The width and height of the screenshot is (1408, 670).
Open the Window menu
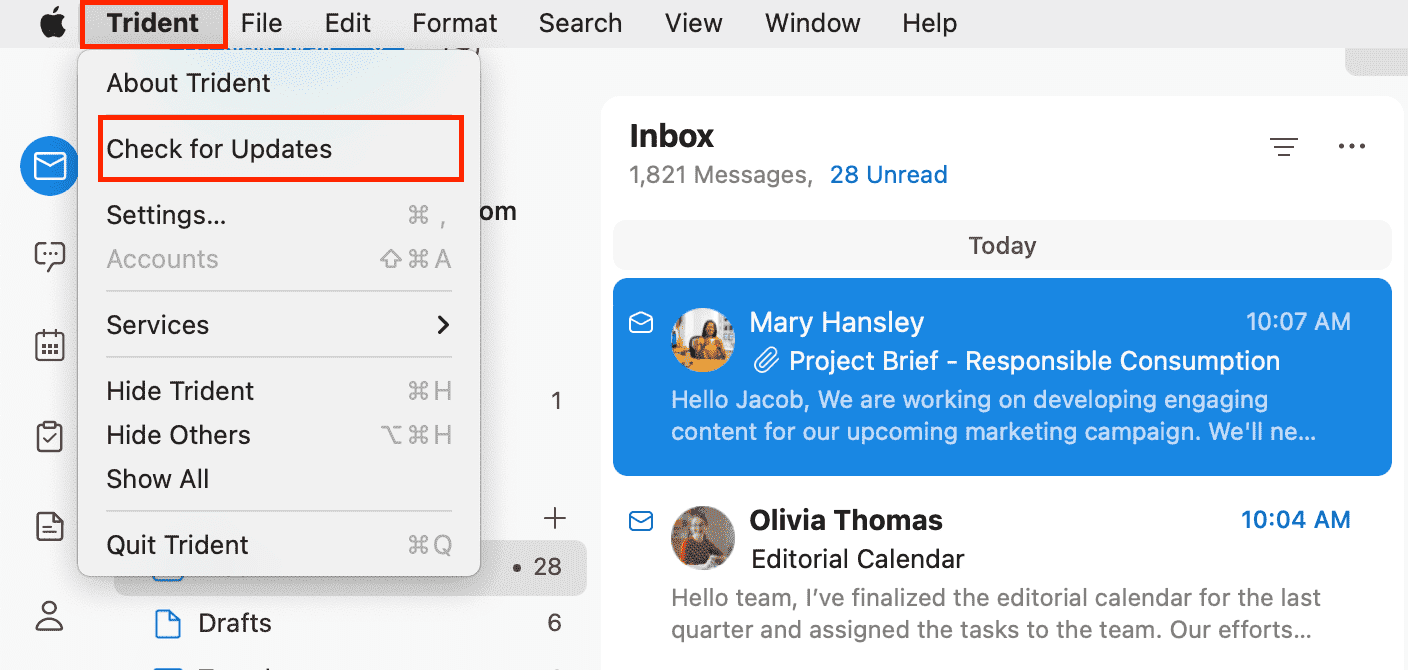point(813,23)
